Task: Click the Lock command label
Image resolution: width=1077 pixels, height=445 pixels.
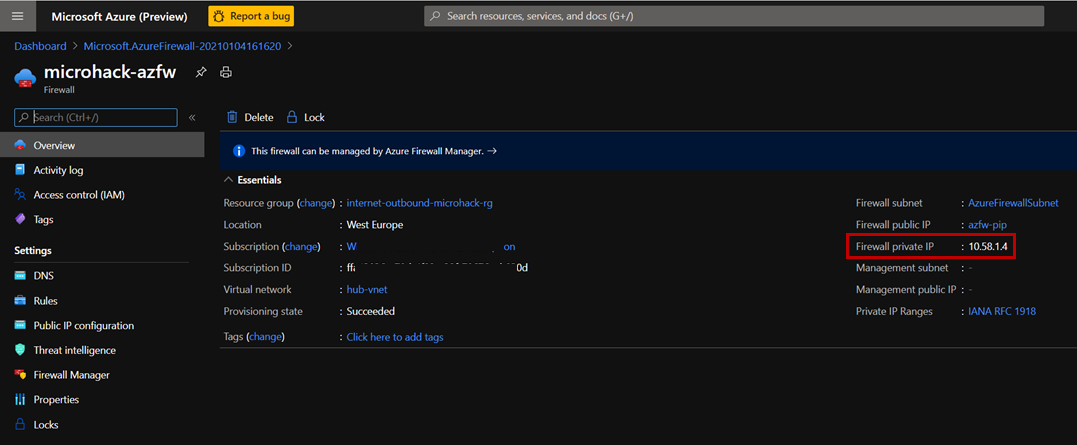Action: (x=315, y=117)
